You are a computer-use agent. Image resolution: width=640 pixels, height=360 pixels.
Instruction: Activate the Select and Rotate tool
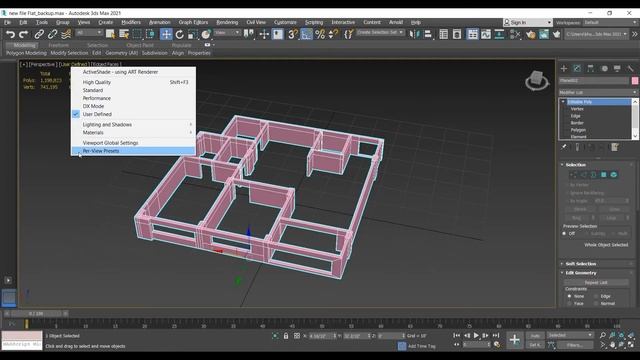[x=180, y=34]
